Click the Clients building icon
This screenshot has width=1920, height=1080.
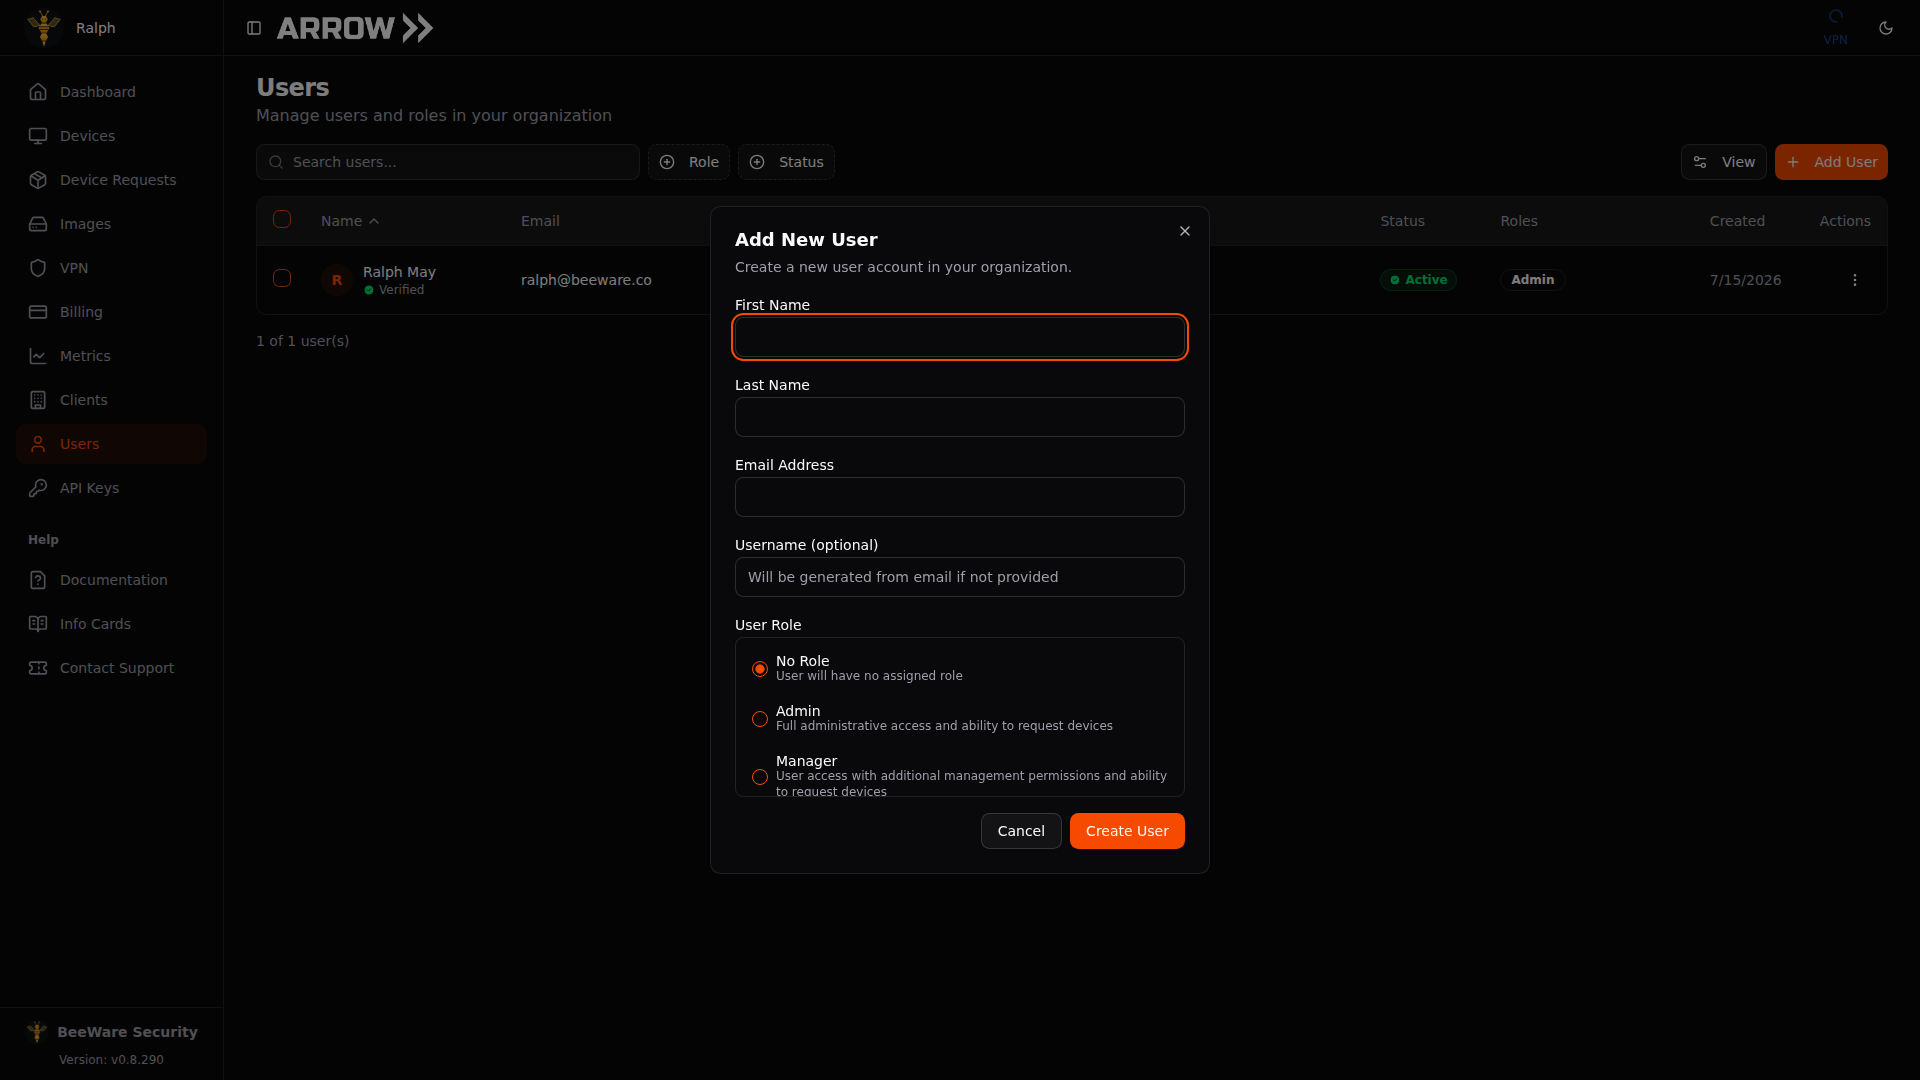(38, 400)
